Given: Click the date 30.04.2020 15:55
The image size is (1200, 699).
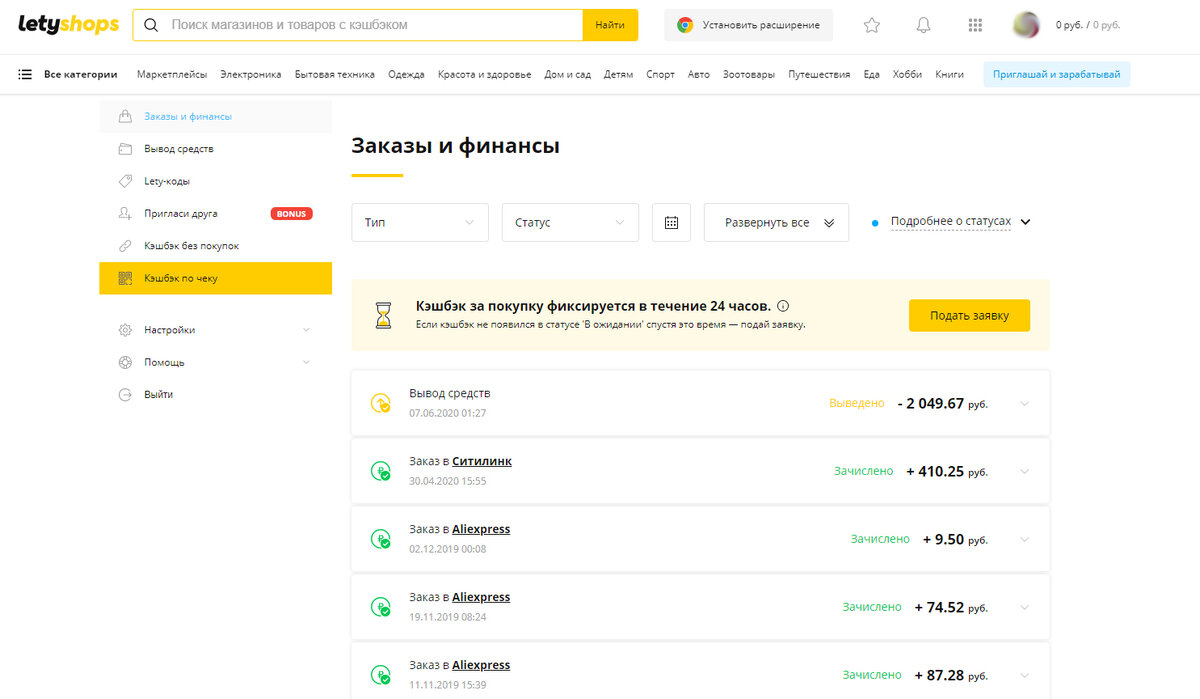Looking at the screenshot, I should point(448,481).
